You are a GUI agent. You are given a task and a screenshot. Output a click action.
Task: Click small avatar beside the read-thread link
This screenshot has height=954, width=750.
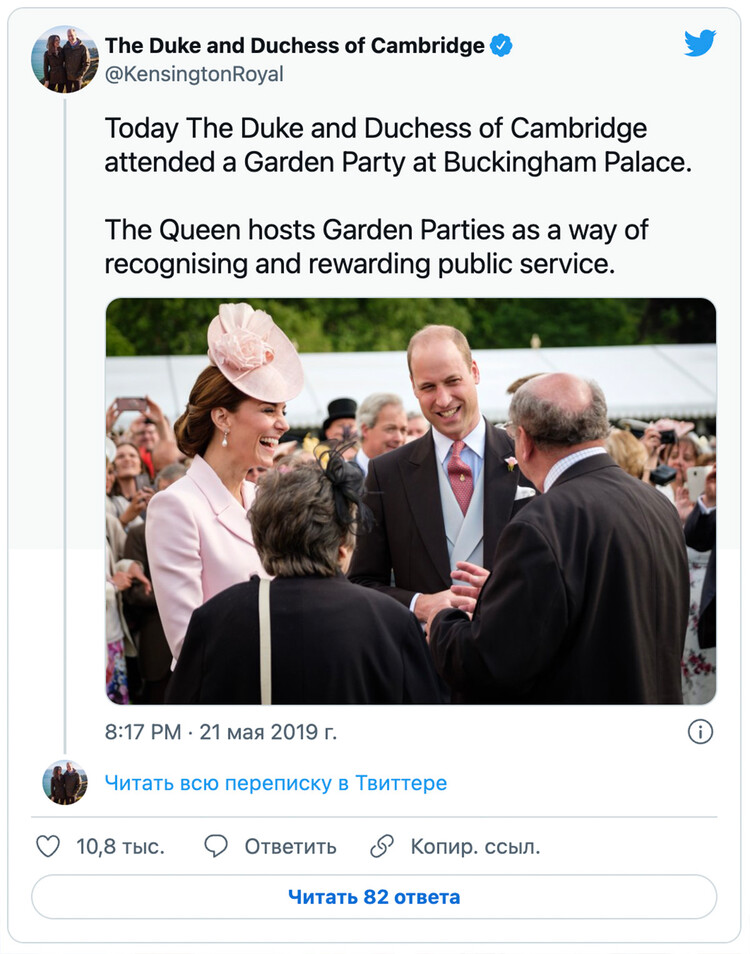point(65,782)
